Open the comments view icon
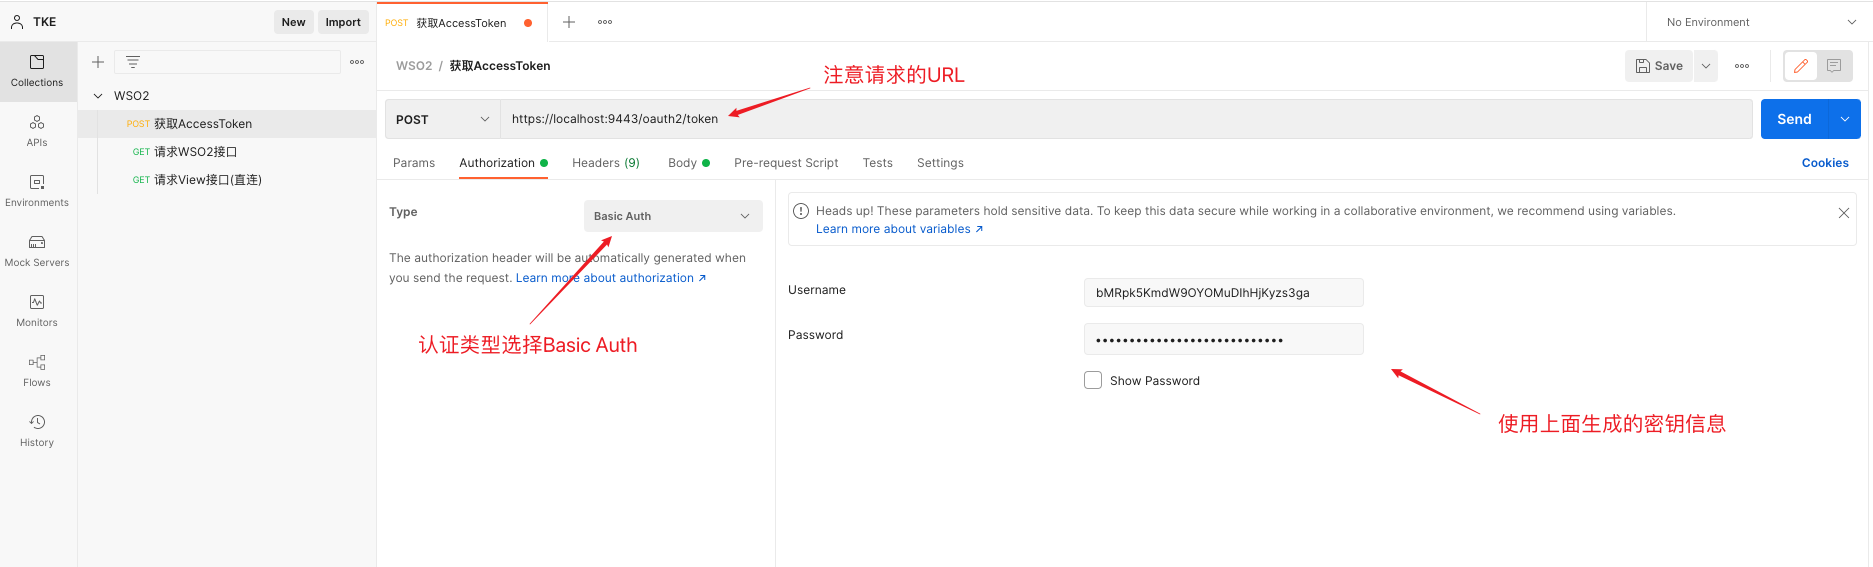1873x567 pixels. (1834, 66)
